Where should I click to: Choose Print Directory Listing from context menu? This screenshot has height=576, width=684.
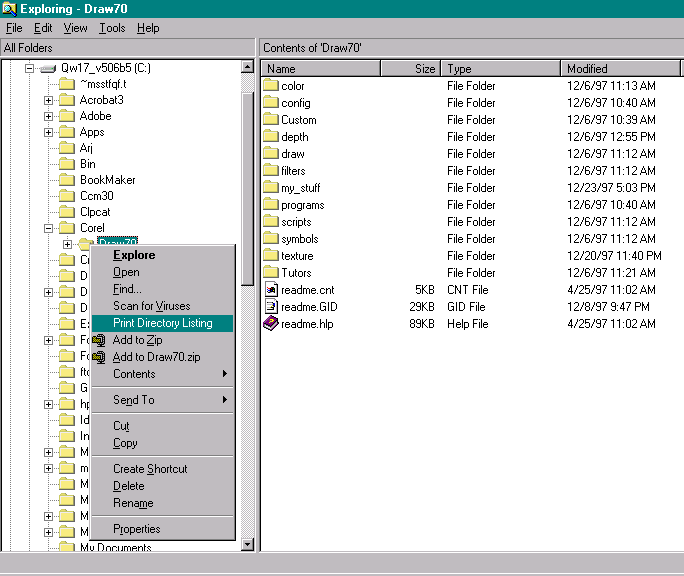162,323
